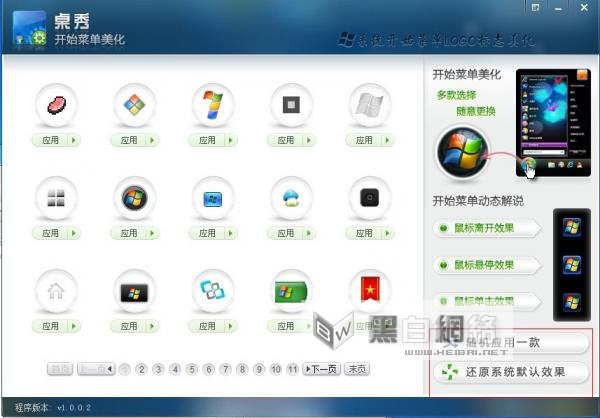Image resolution: width=600 pixels, height=418 pixels.
Task: Apply the number 7 icon with 应用
Action: click(x=207, y=140)
